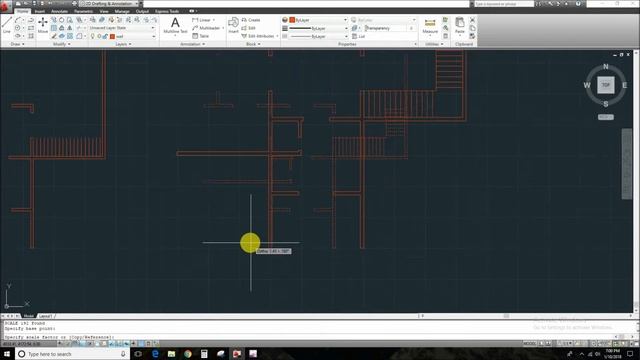Select the Circle draw tool
This screenshot has width=640, height=360.
18,28
